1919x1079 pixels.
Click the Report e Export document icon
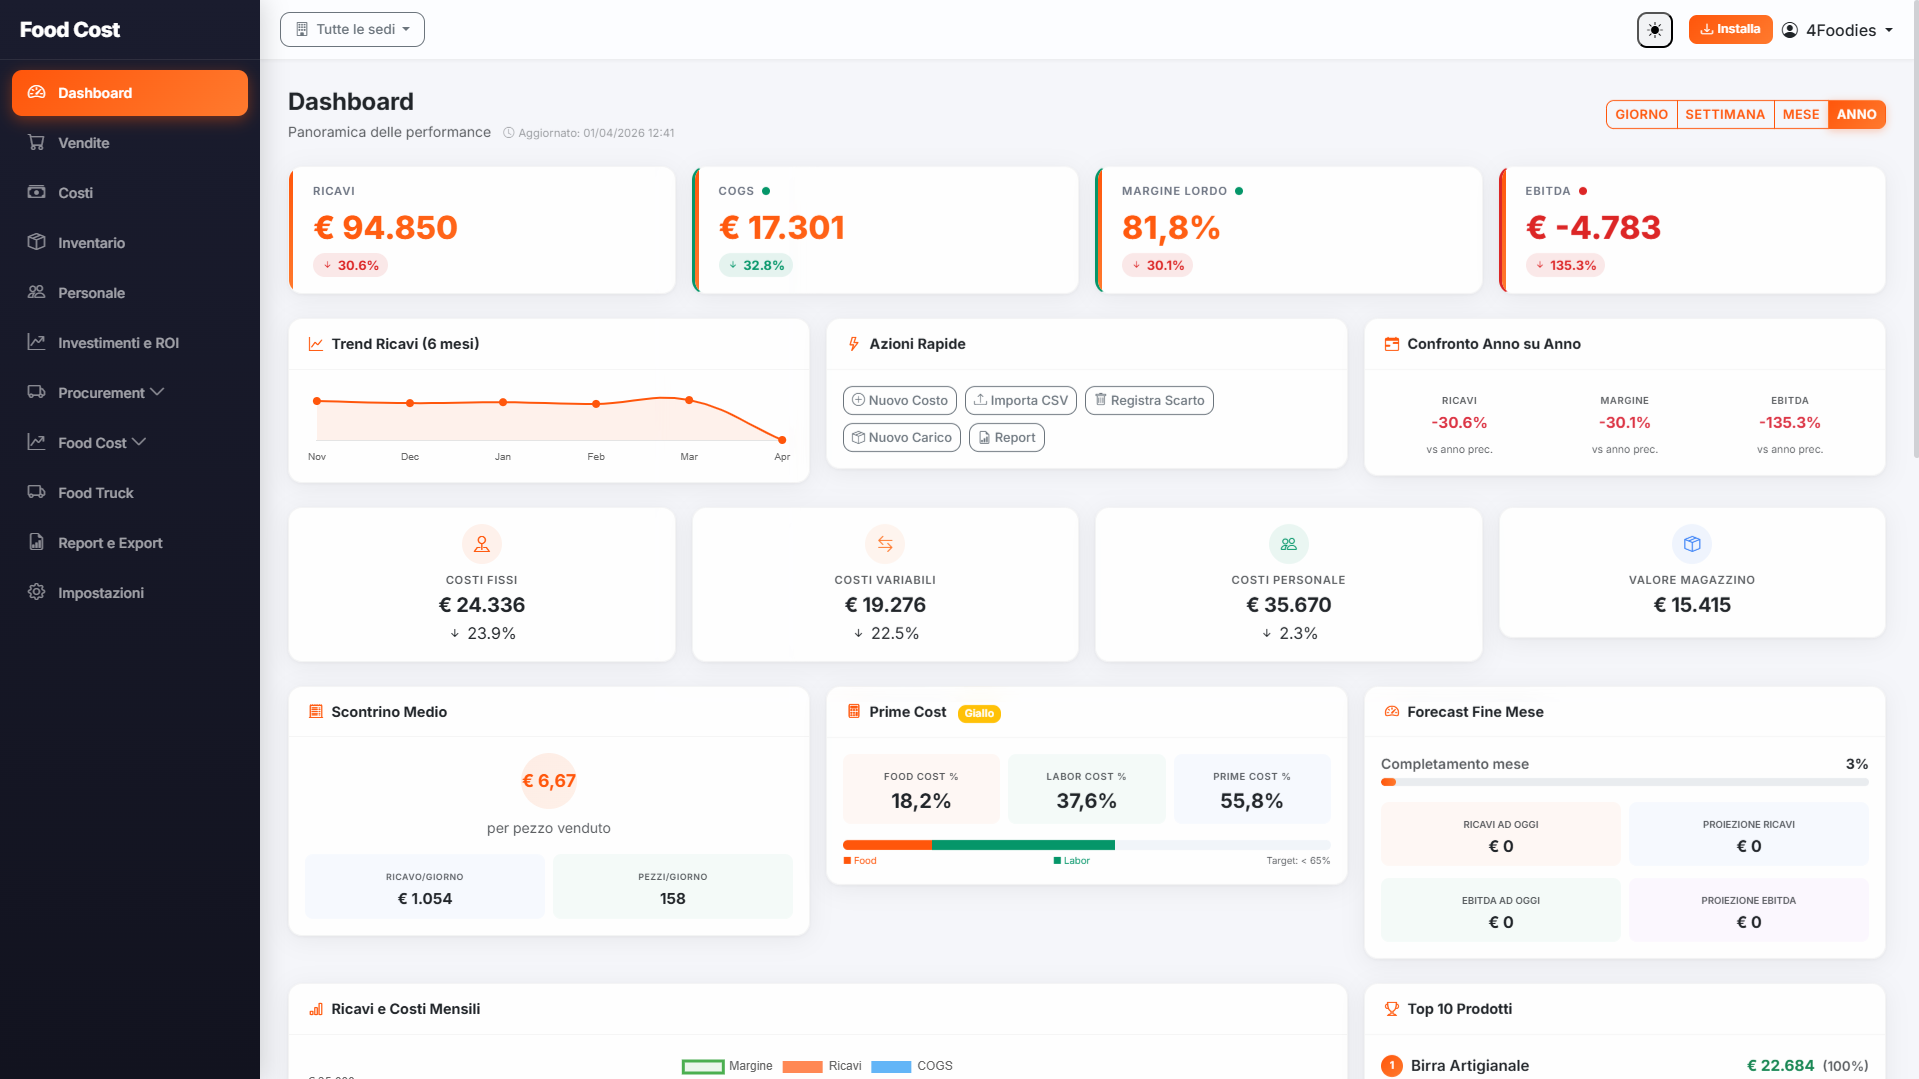tap(37, 543)
